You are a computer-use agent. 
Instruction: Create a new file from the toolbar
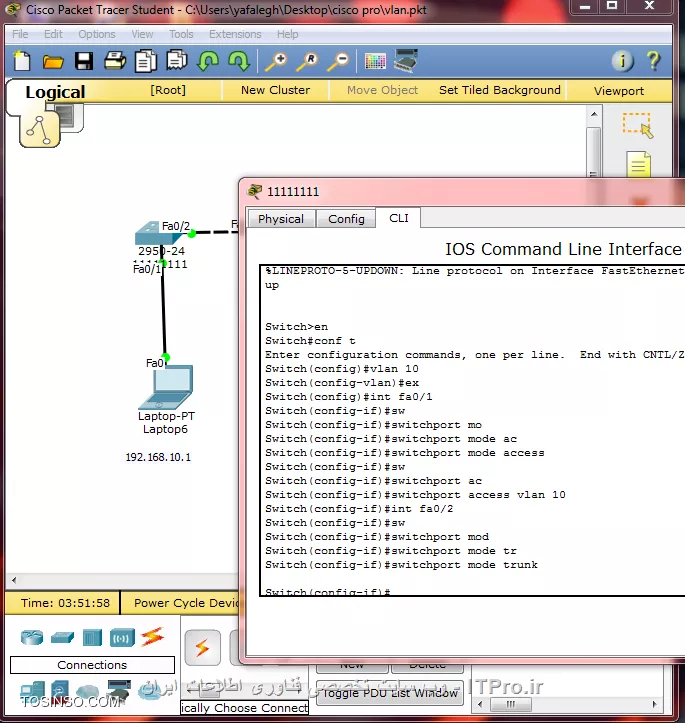(22, 61)
